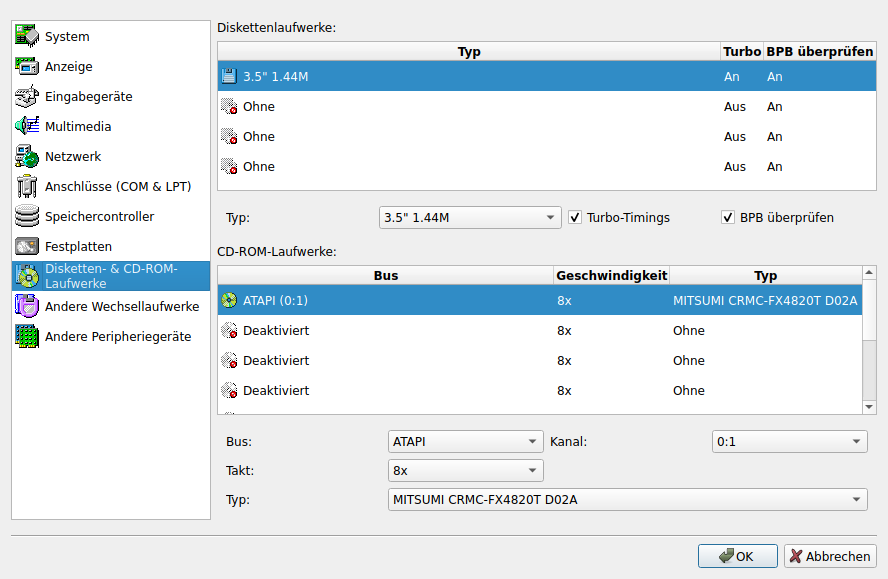Click the Festplatten hard disk icon
This screenshot has width=888, height=579.
(x=27, y=247)
